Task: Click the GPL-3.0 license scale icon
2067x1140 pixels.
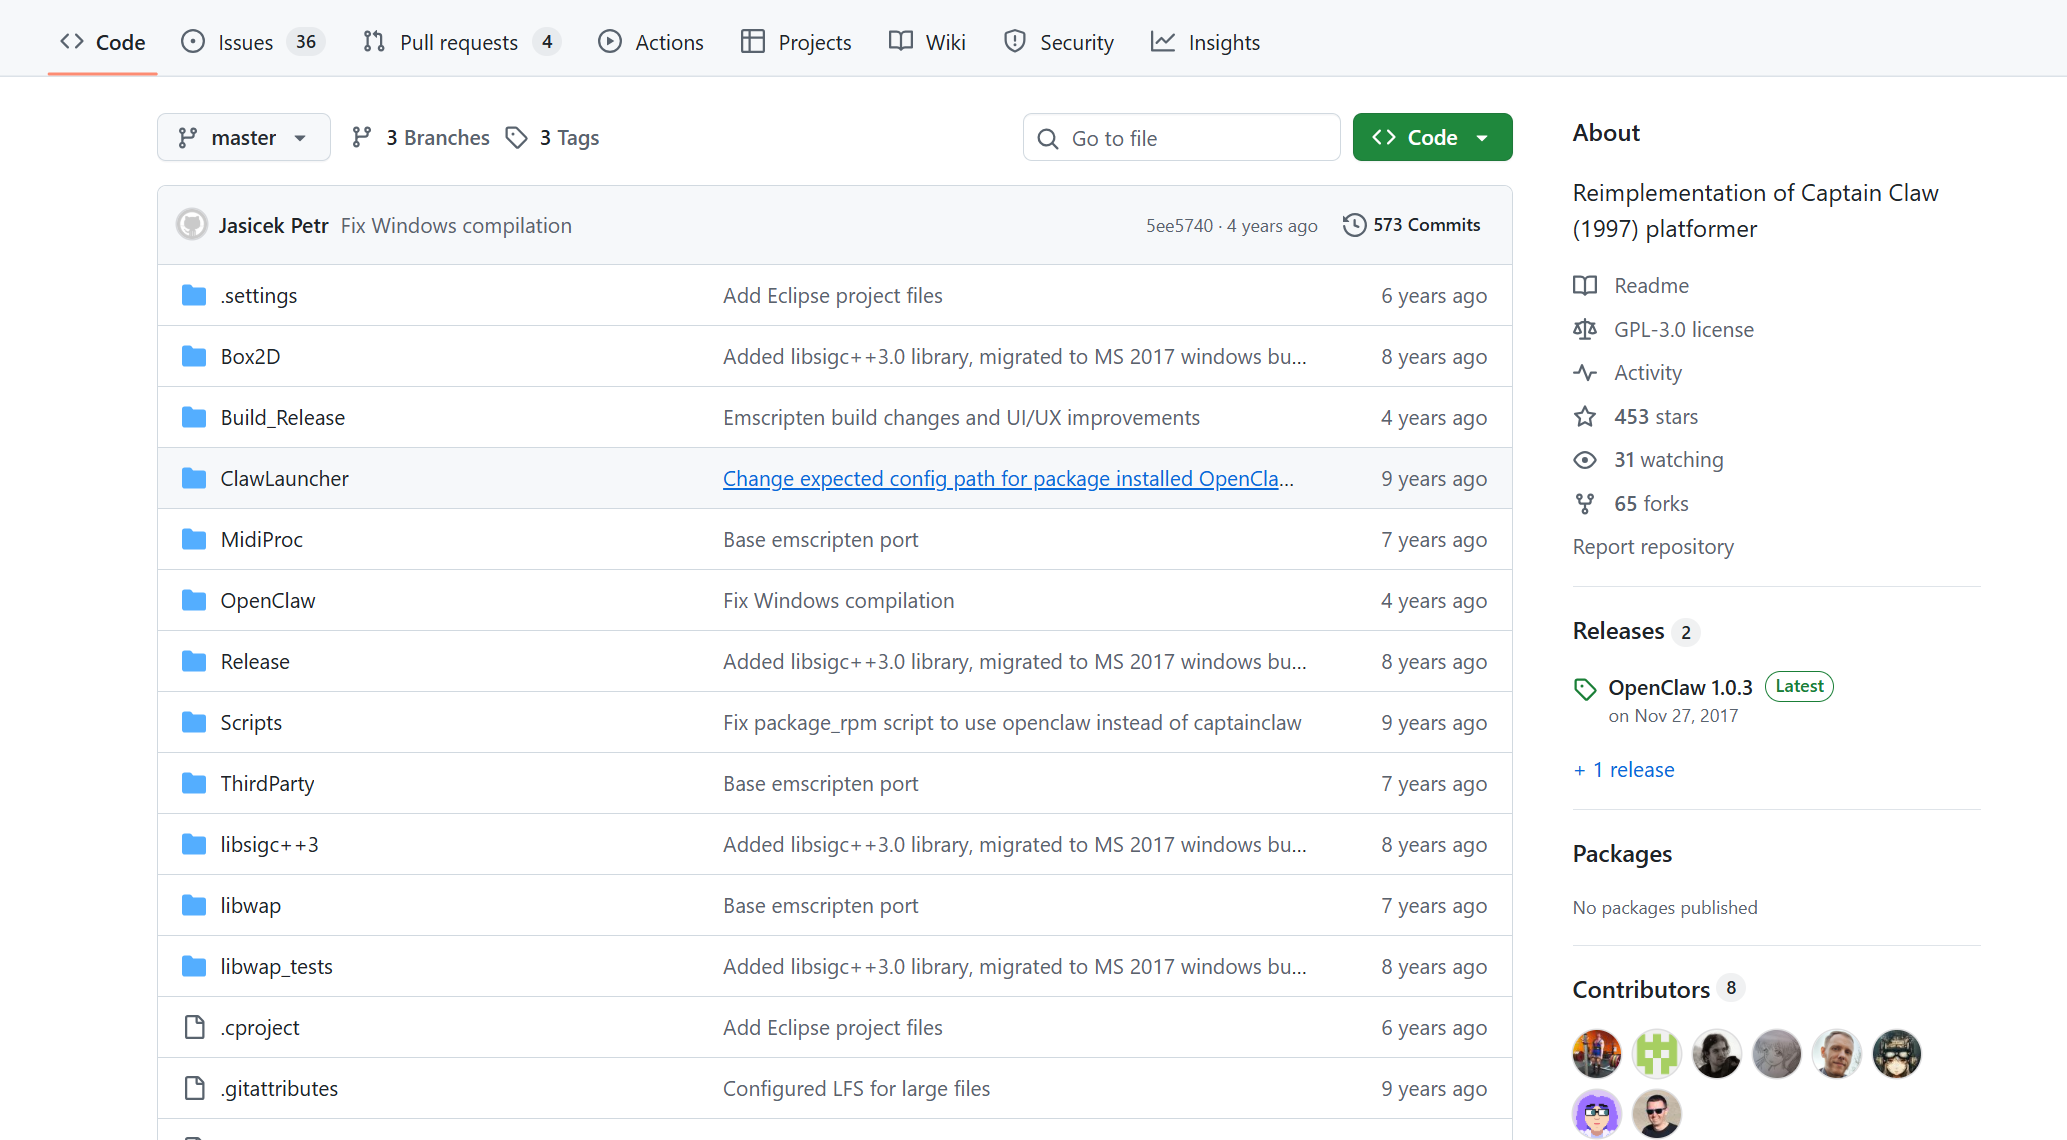Action: pyautogui.click(x=1585, y=330)
